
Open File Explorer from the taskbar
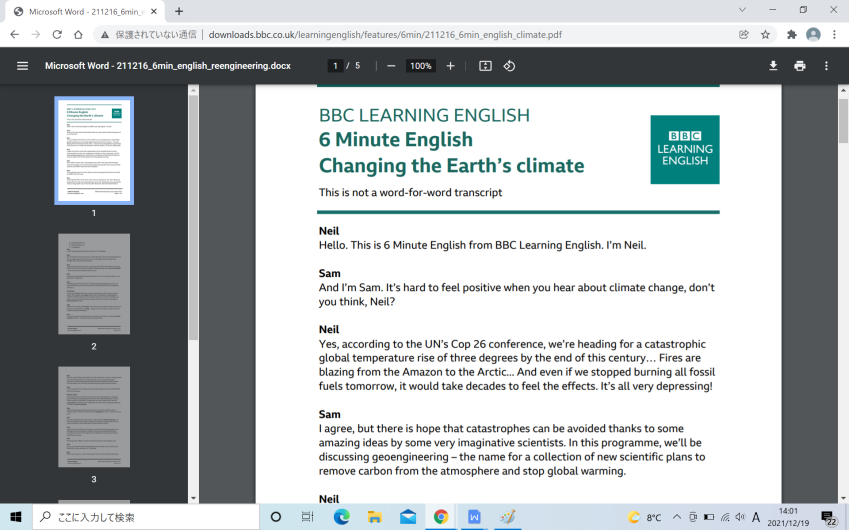[x=374, y=517]
